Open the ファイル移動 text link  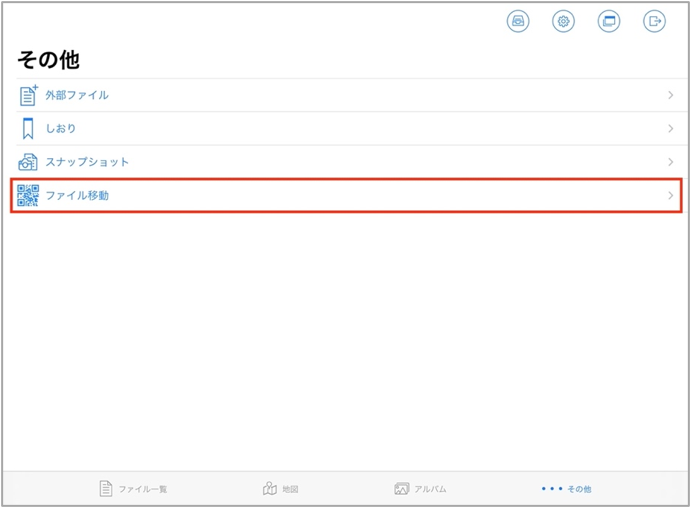(x=77, y=195)
